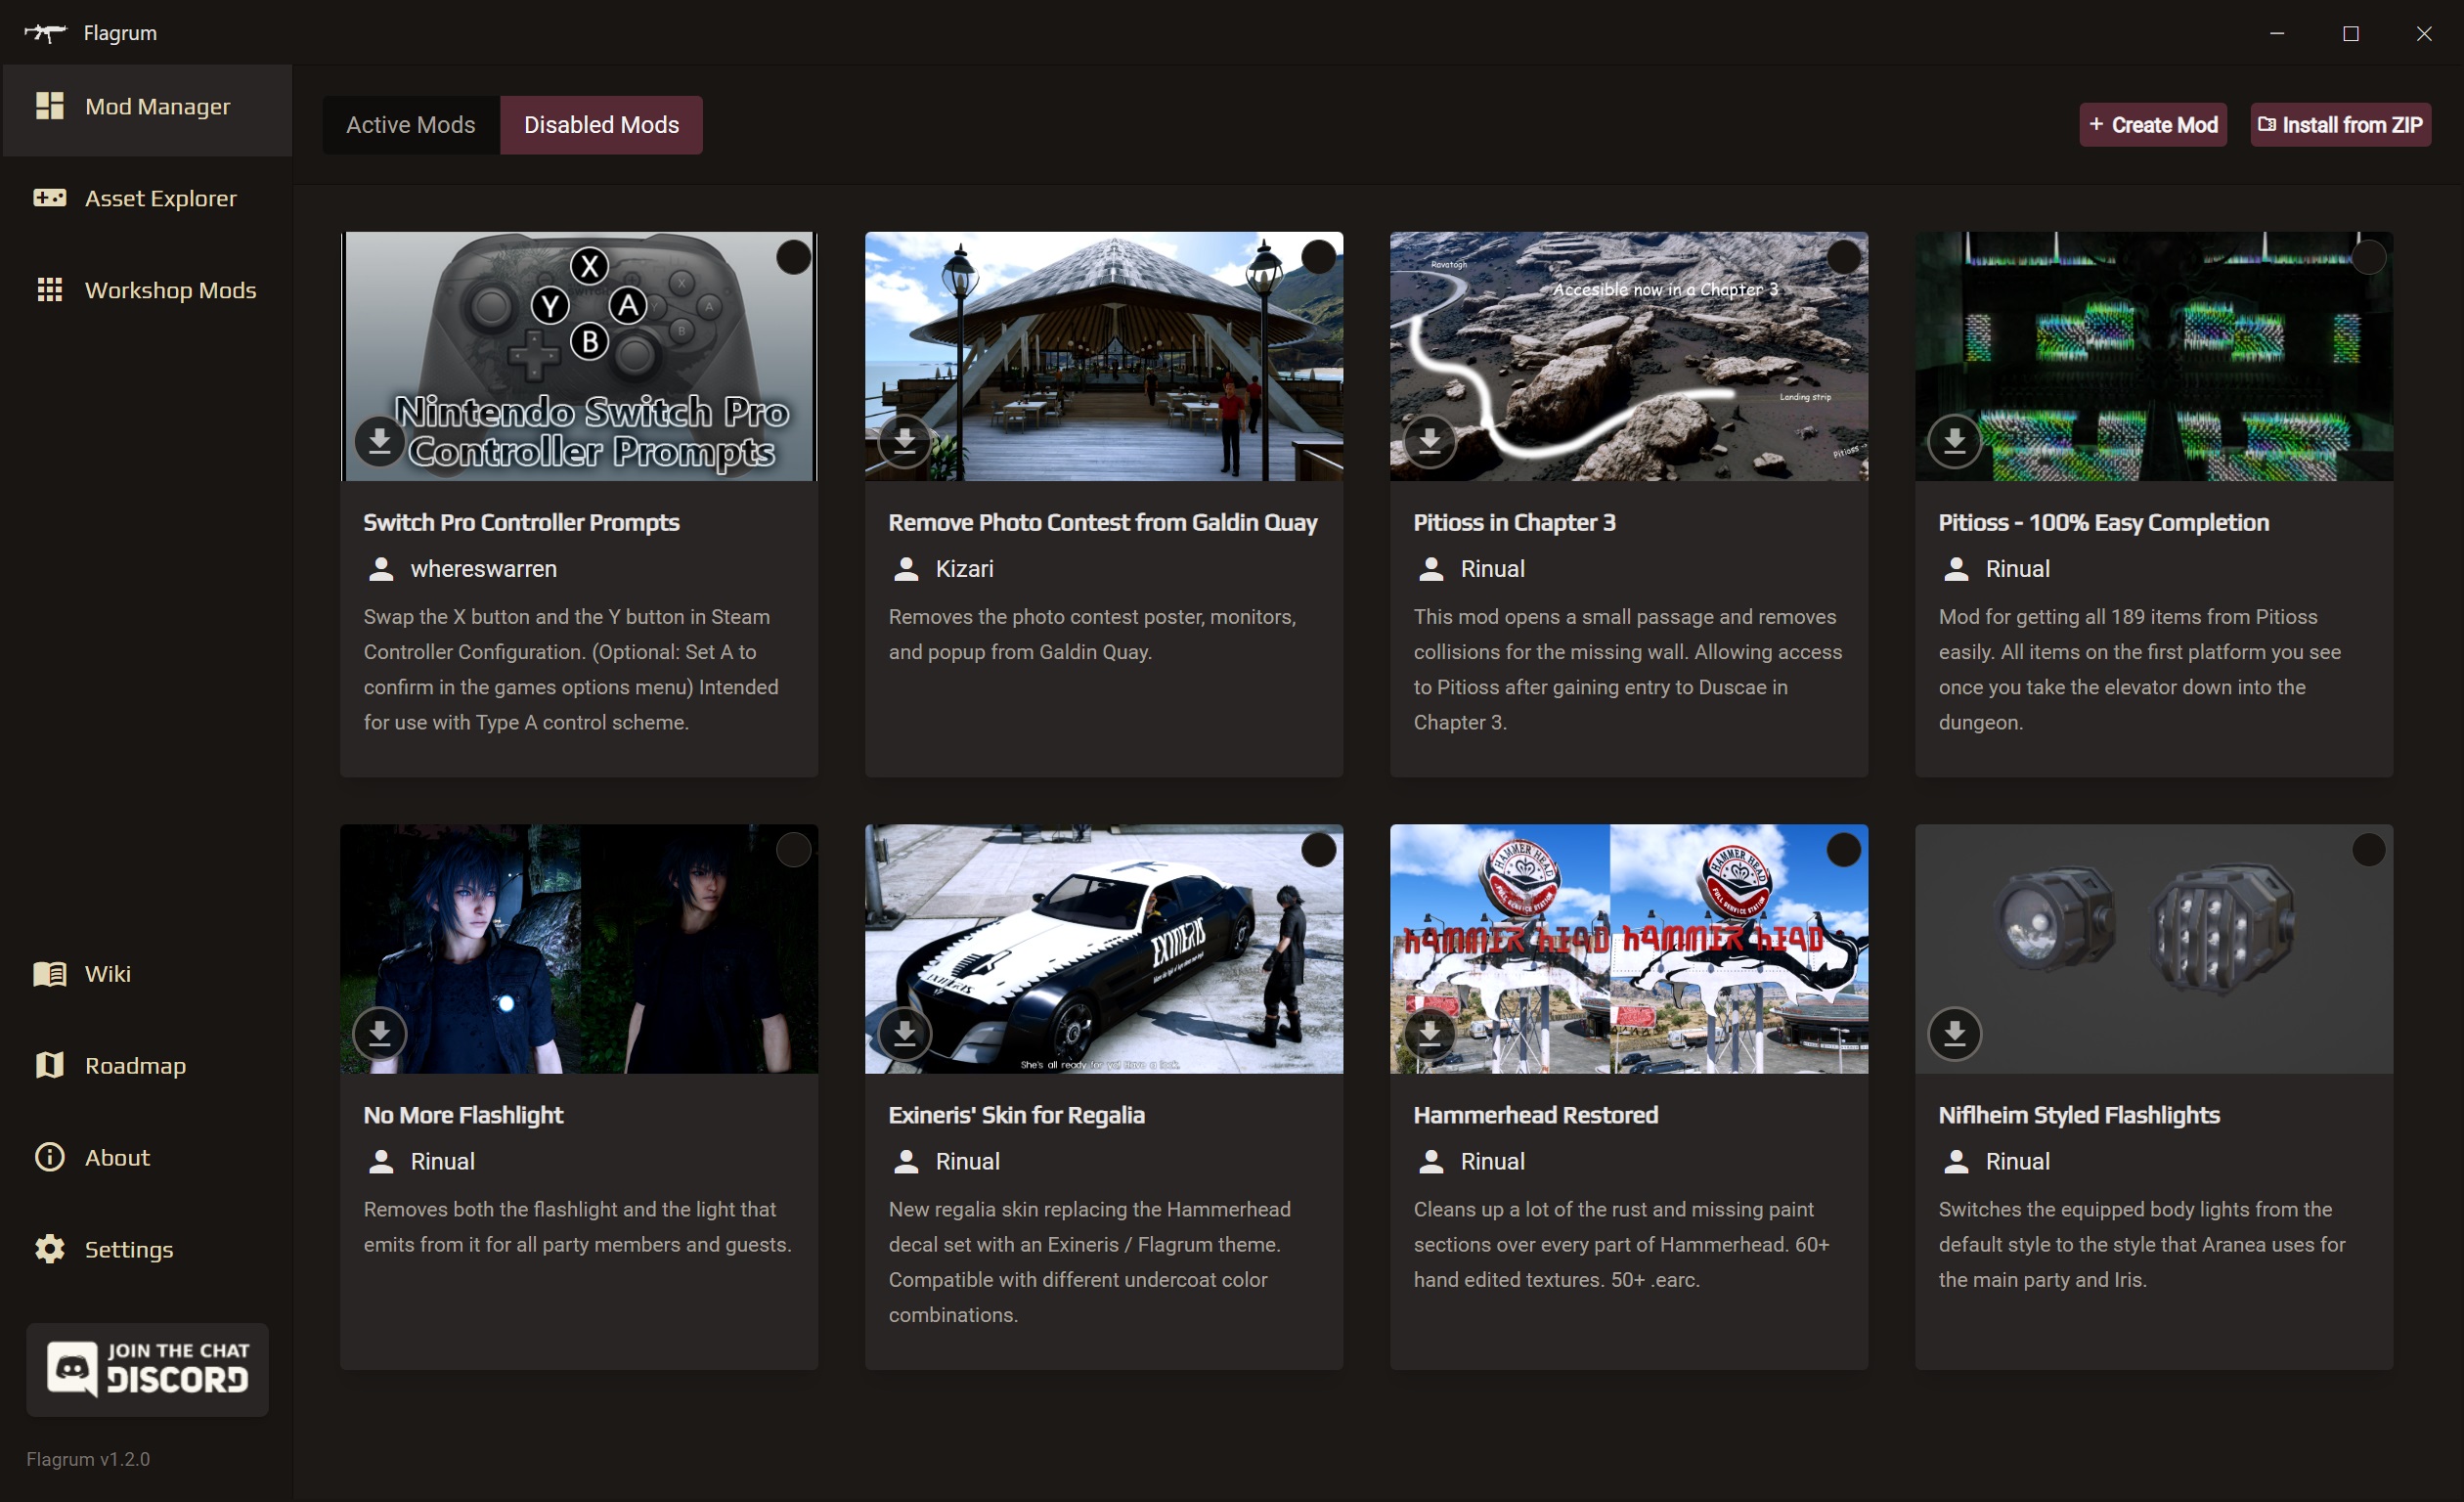Toggle status circle on Pitioss 100% Easy Completion
The height and width of the screenshot is (1502, 2464).
[2368, 257]
